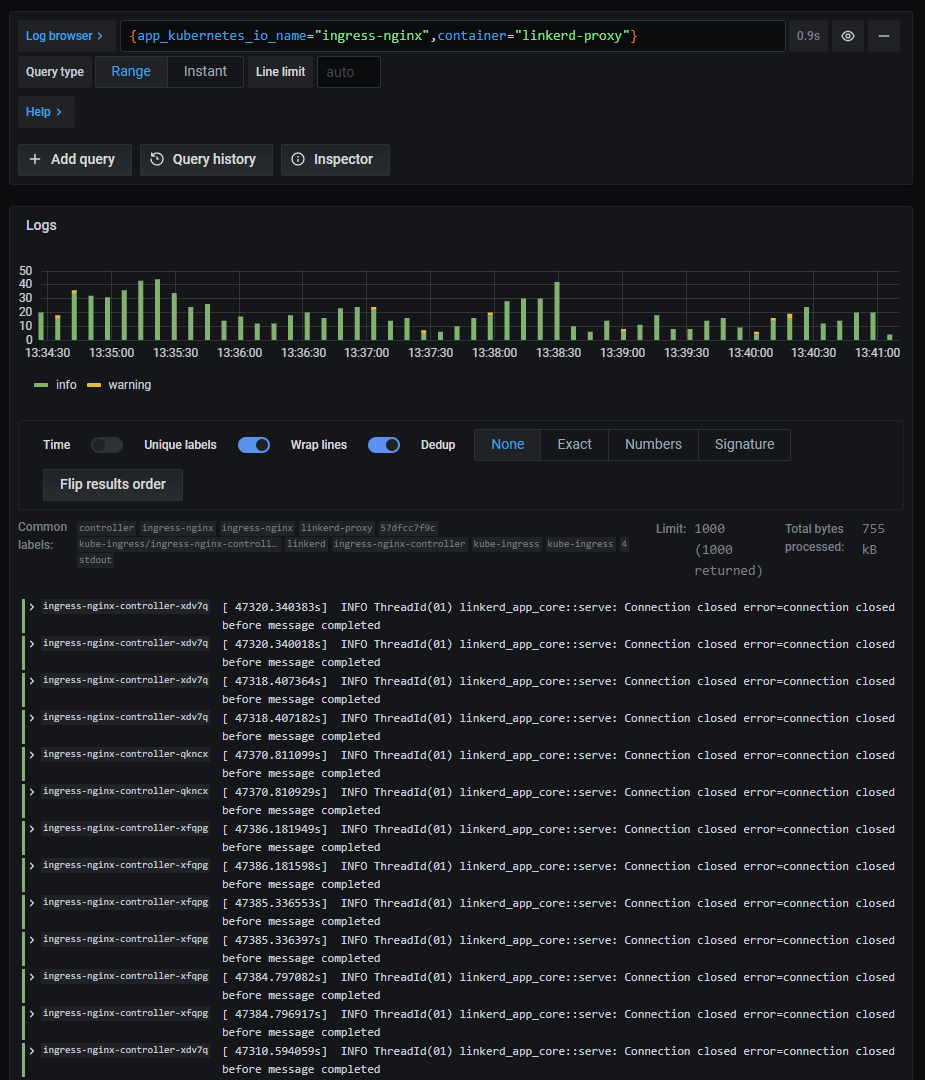Select Signature deduplication mode

pyautogui.click(x=744, y=444)
